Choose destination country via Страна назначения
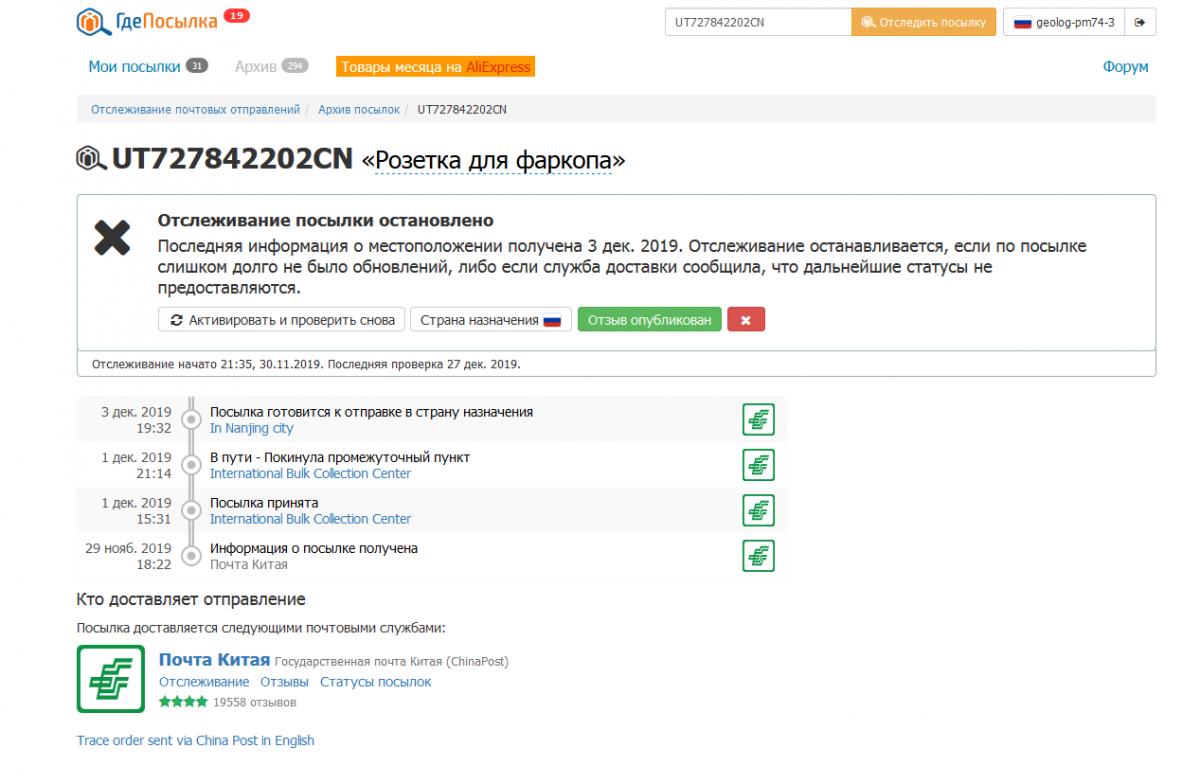 click(490, 320)
